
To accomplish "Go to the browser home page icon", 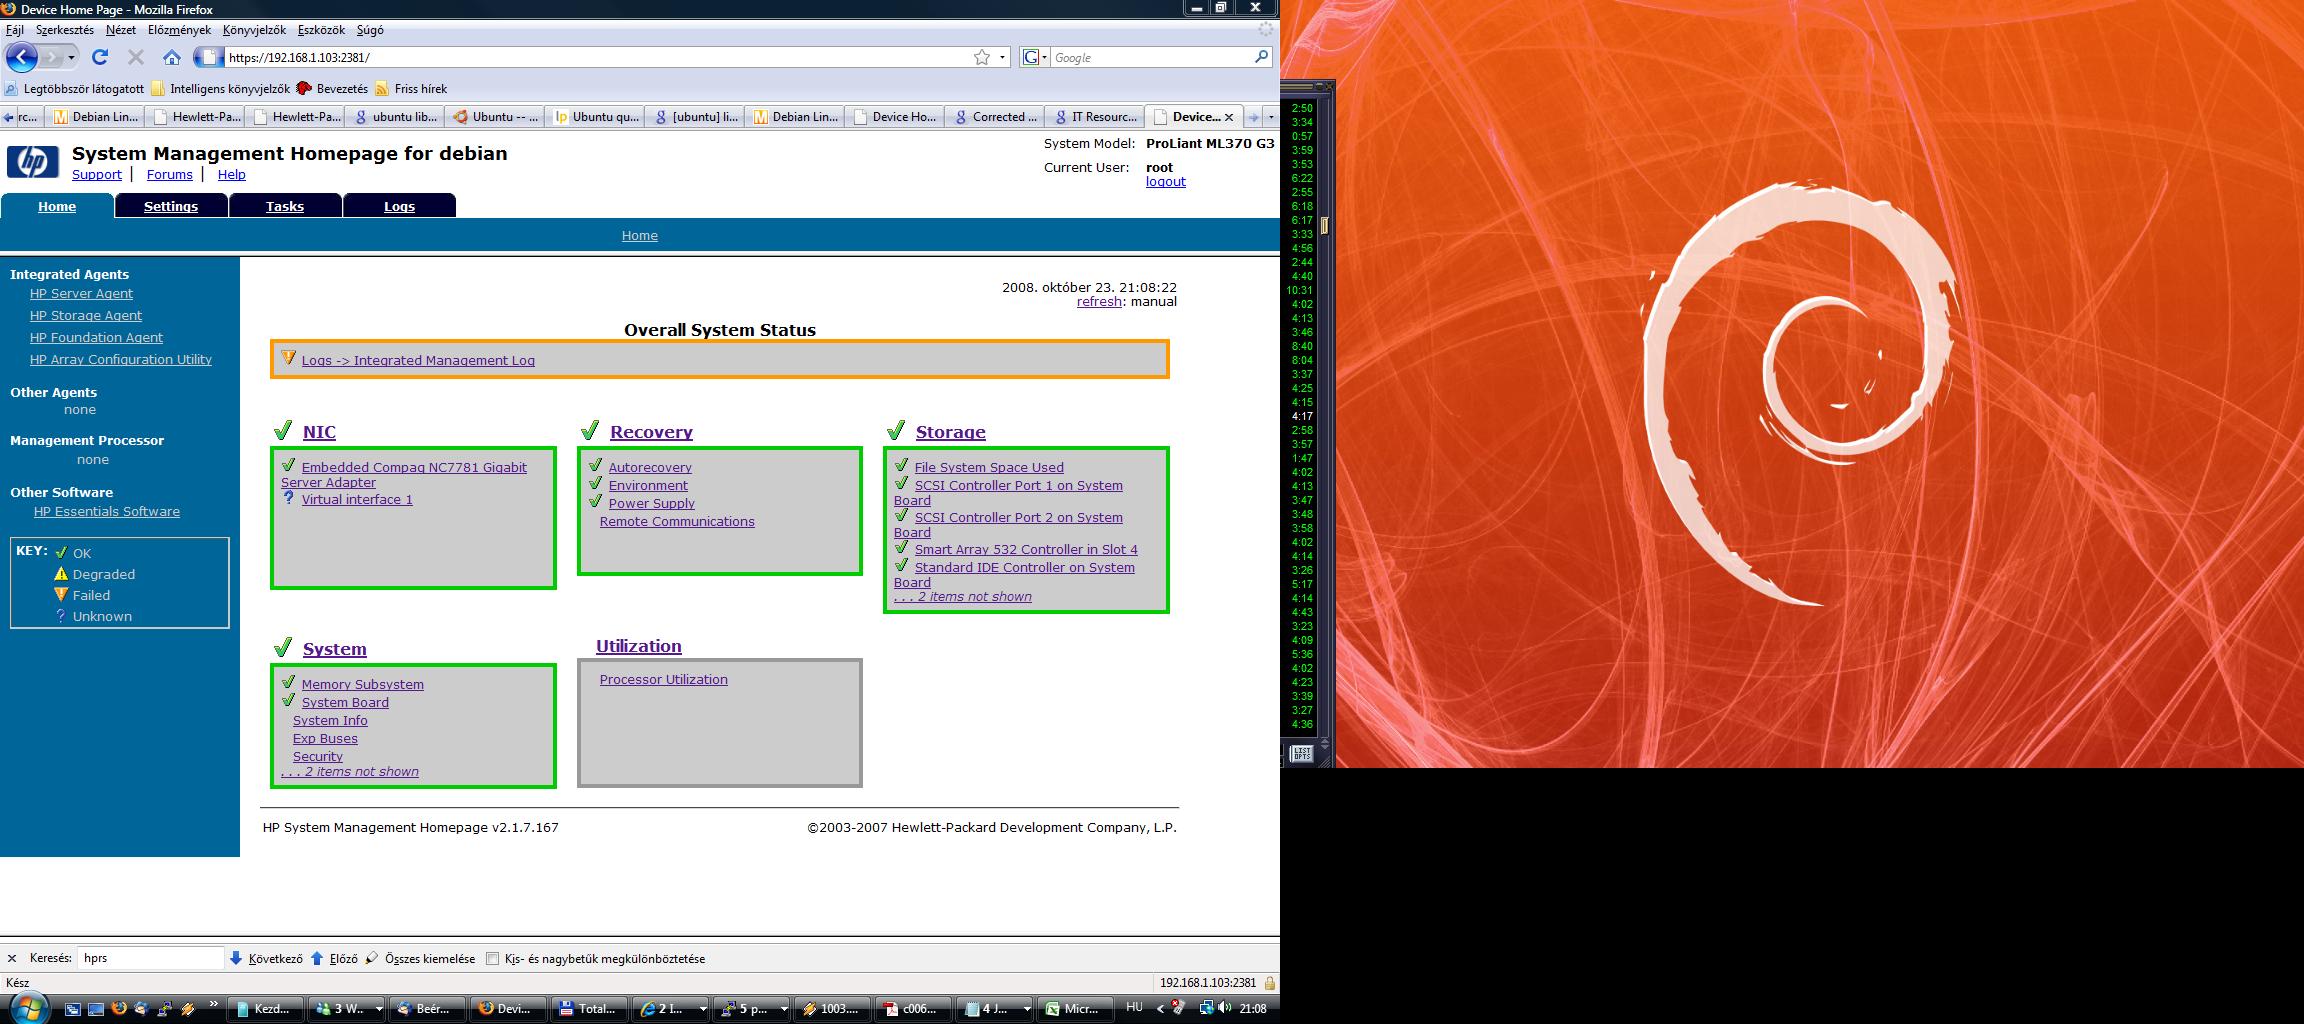I will pyautogui.click(x=172, y=57).
